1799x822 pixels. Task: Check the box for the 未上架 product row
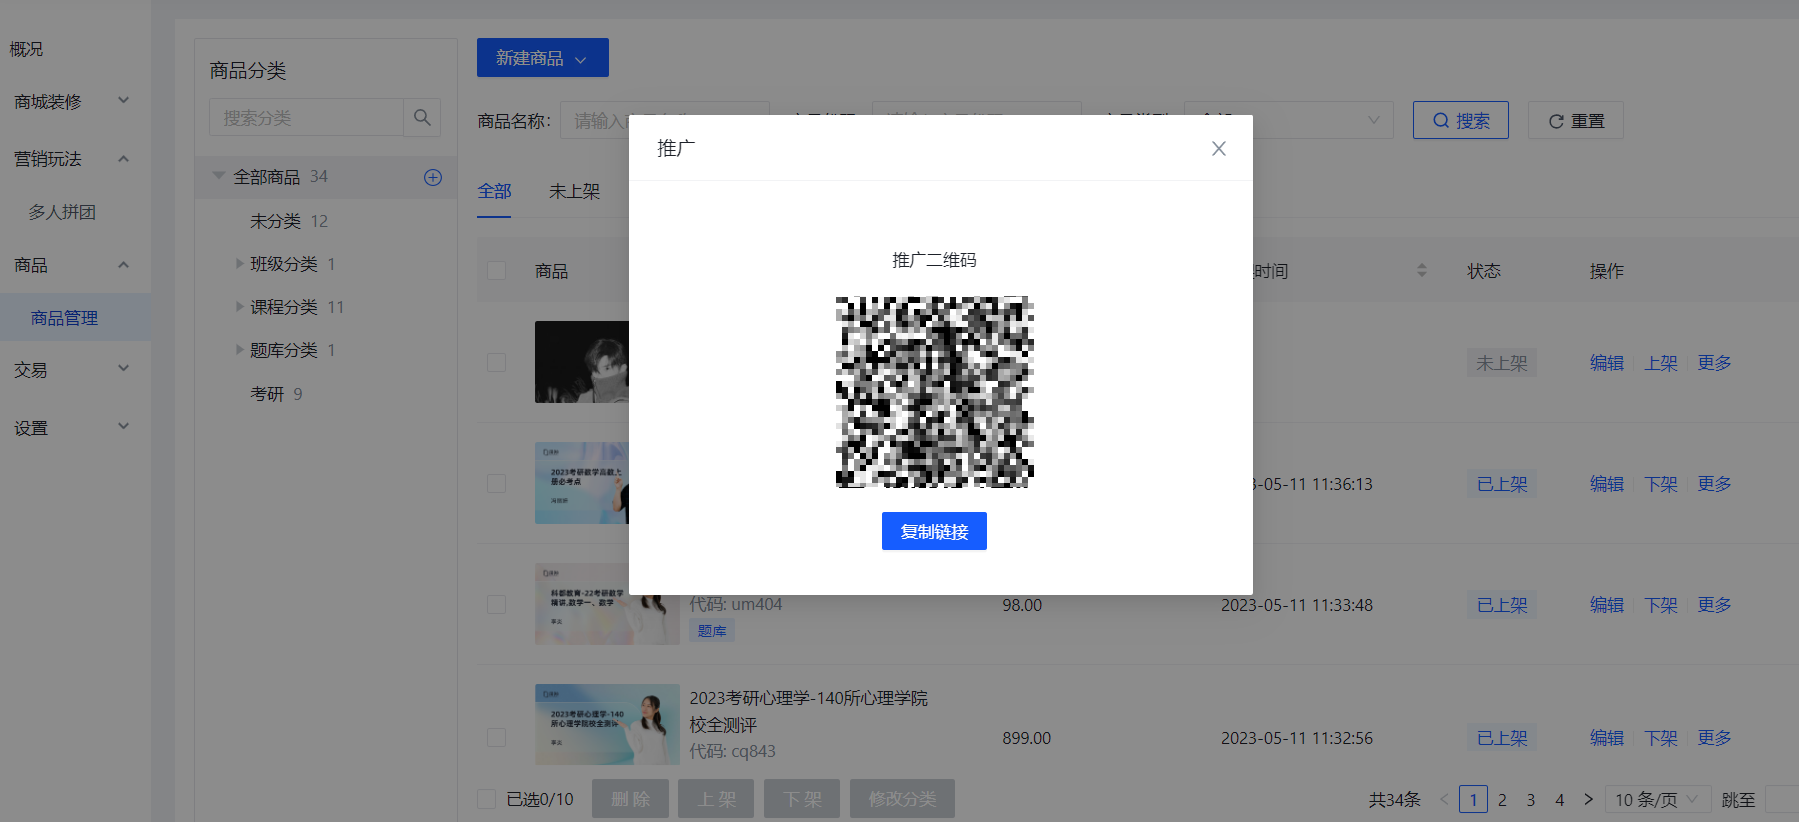click(x=496, y=362)
